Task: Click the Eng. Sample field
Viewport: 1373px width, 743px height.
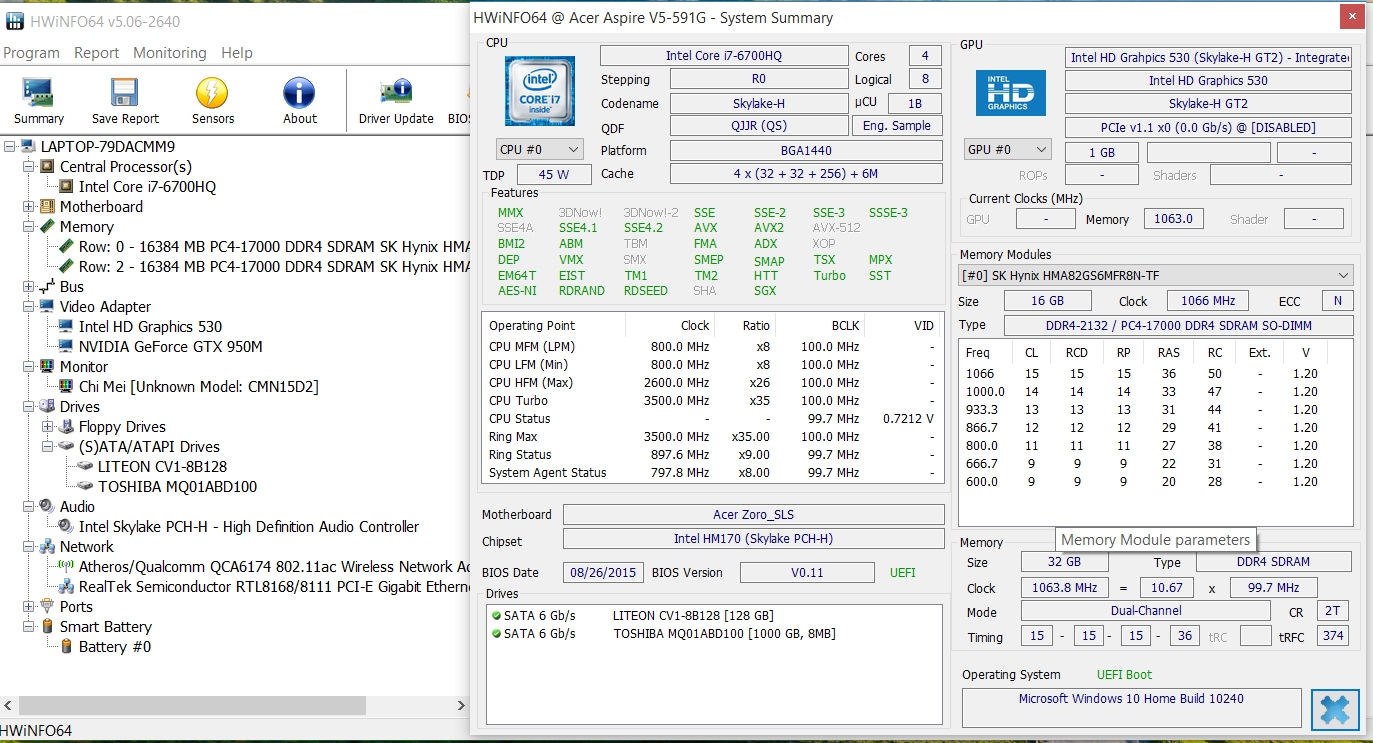Action: [897, 126]
